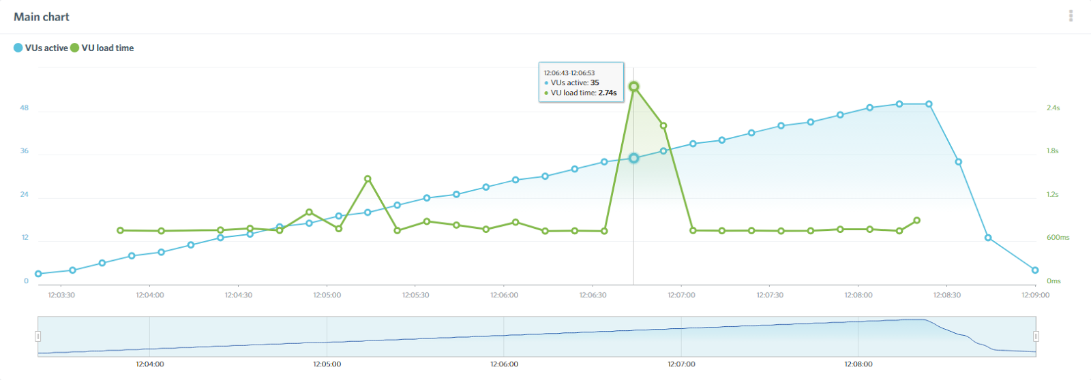The image size is (1091, 380).
Task: Click the 2.4s right axis label
Action: (1053, 109)
